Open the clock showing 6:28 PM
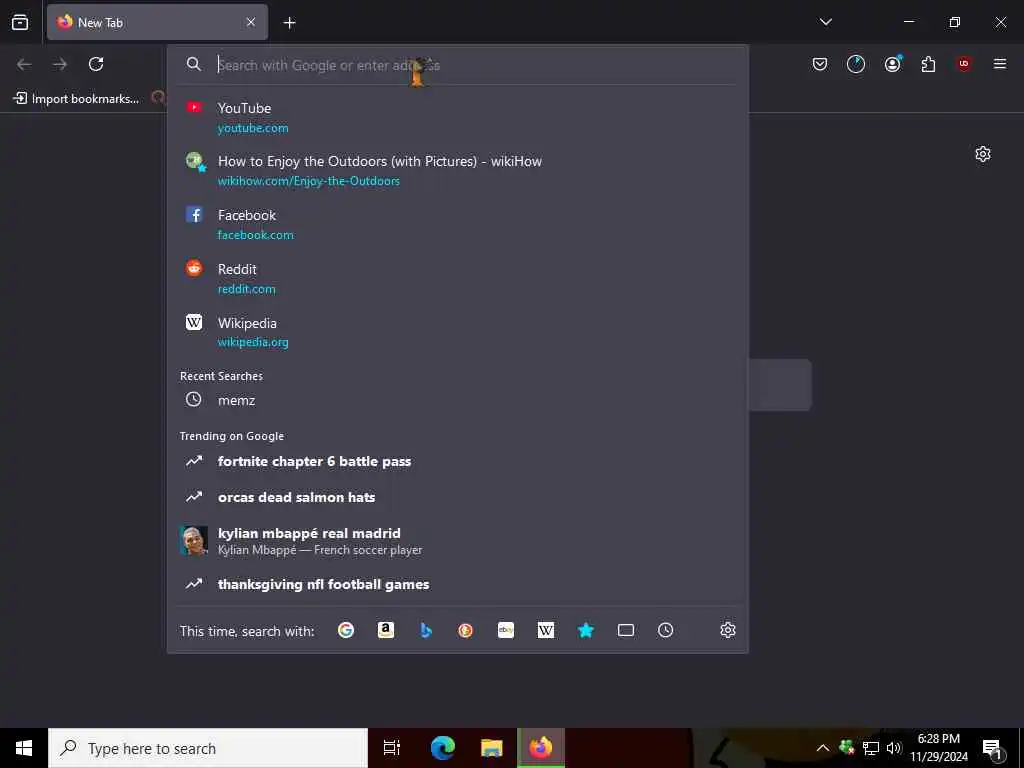This screenshot has width=1024, height=768. pyautogui.click(x=939, y=748)
